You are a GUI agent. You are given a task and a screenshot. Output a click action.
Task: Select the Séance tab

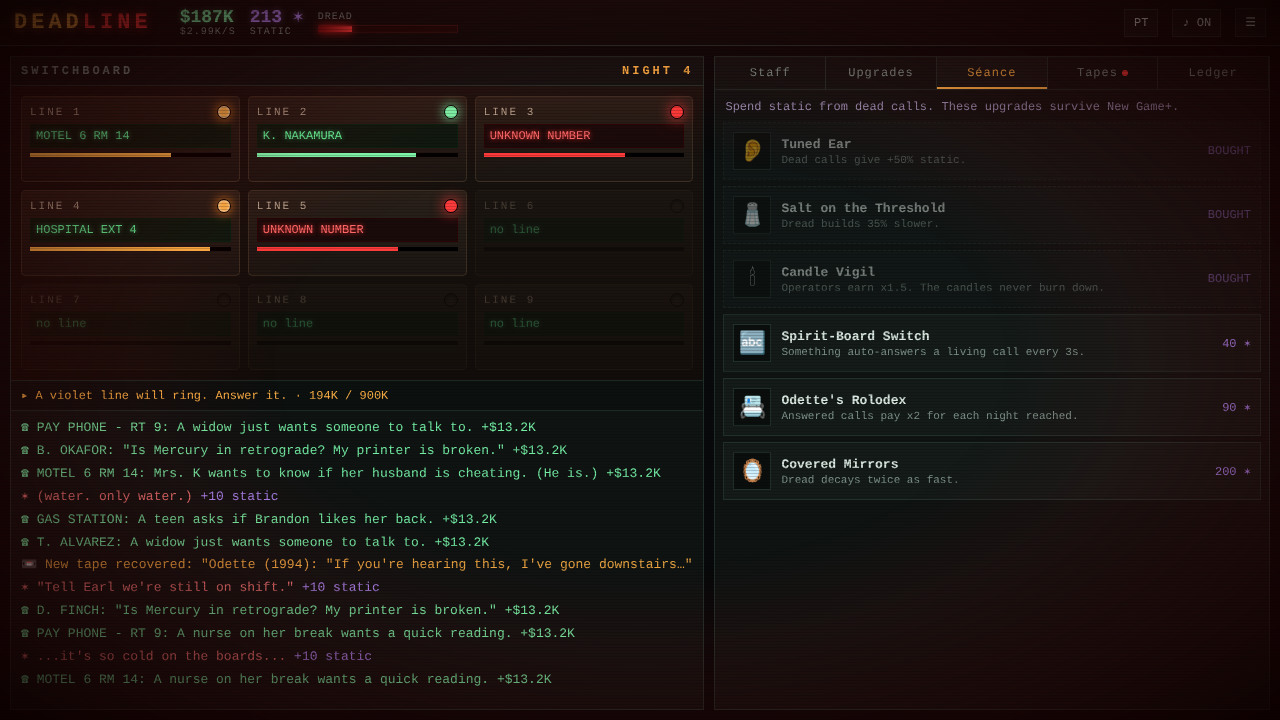[x=992, y=73]
